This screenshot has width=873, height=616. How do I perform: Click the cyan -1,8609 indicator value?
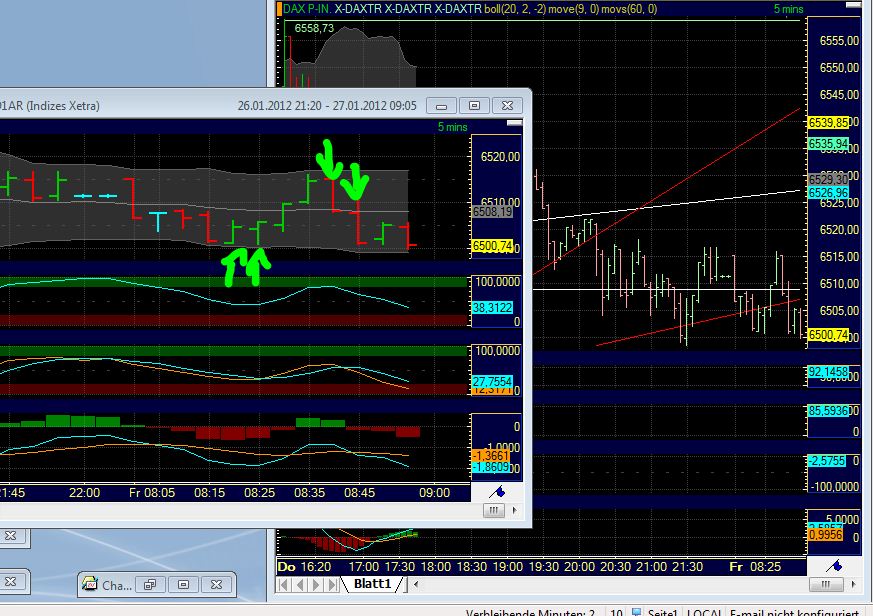(491, 467)
